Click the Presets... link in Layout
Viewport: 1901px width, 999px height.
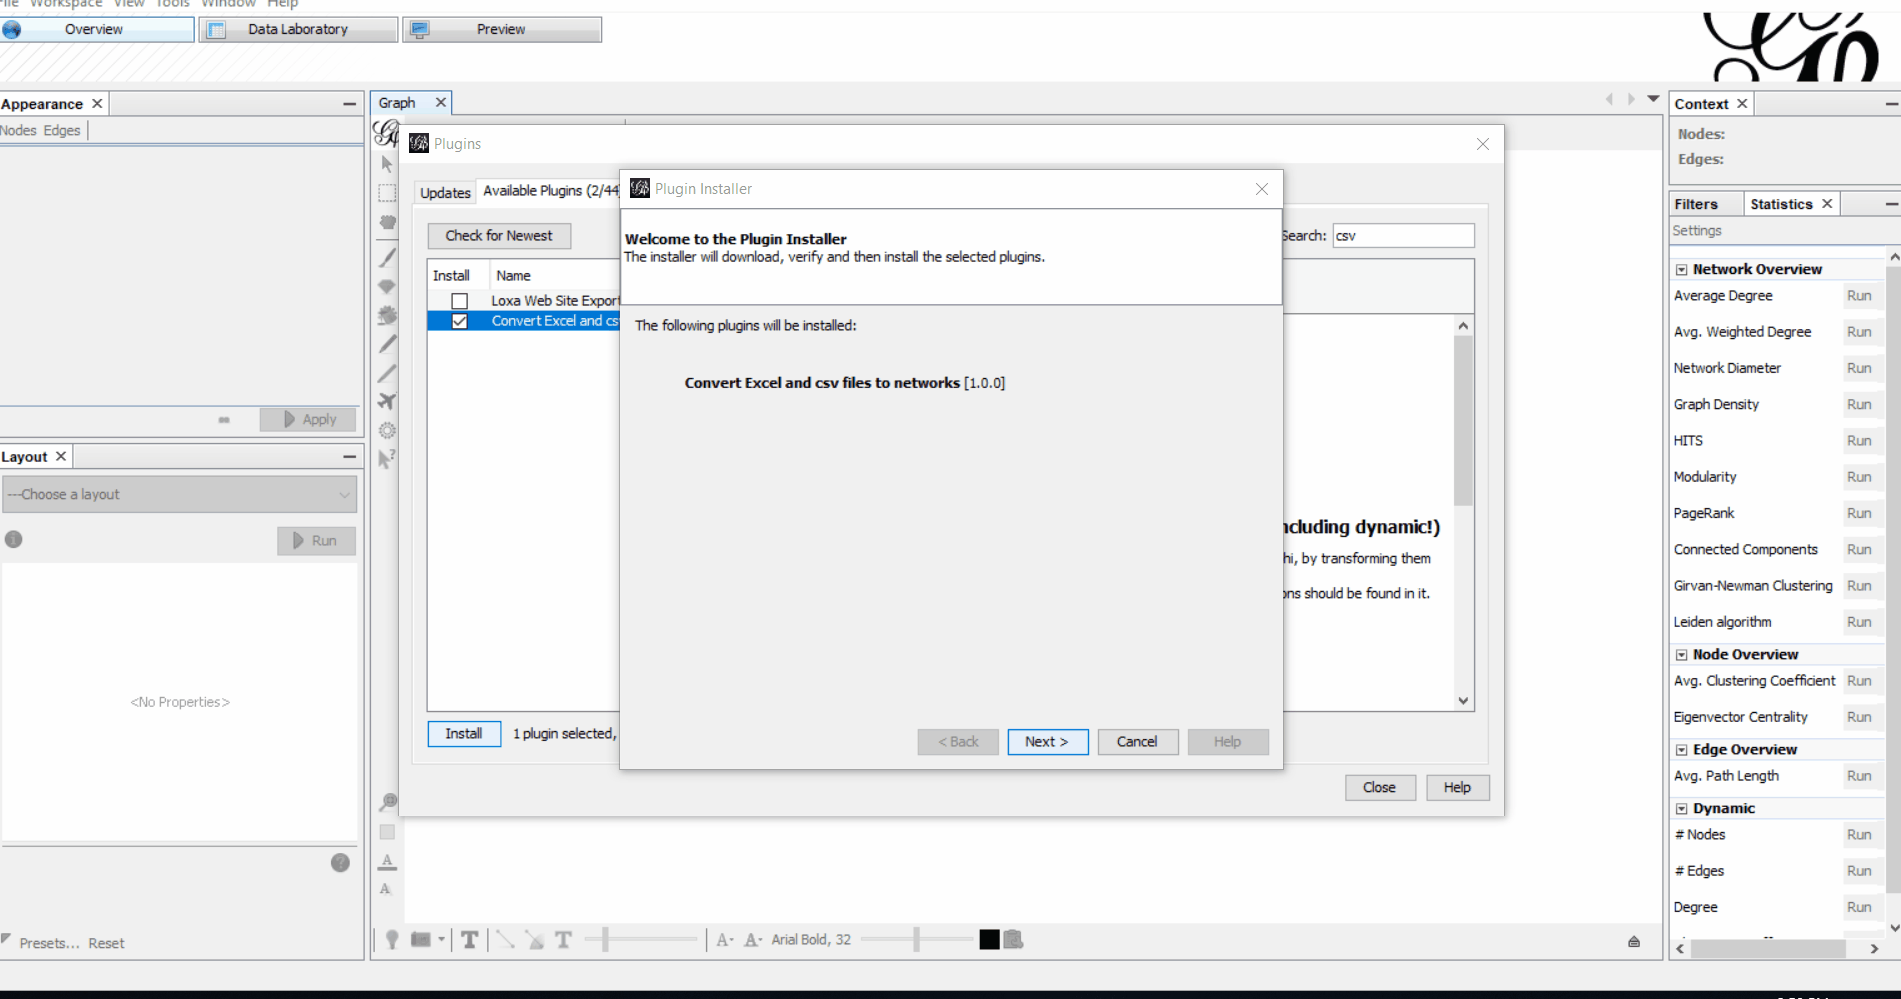coord(49,943)
